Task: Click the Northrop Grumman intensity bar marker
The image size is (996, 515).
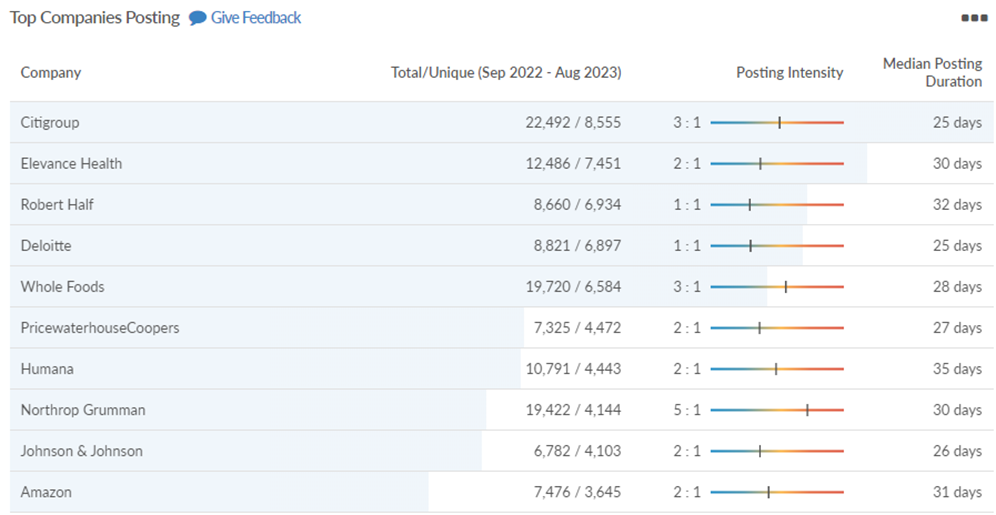Action: tap(807, 410)
